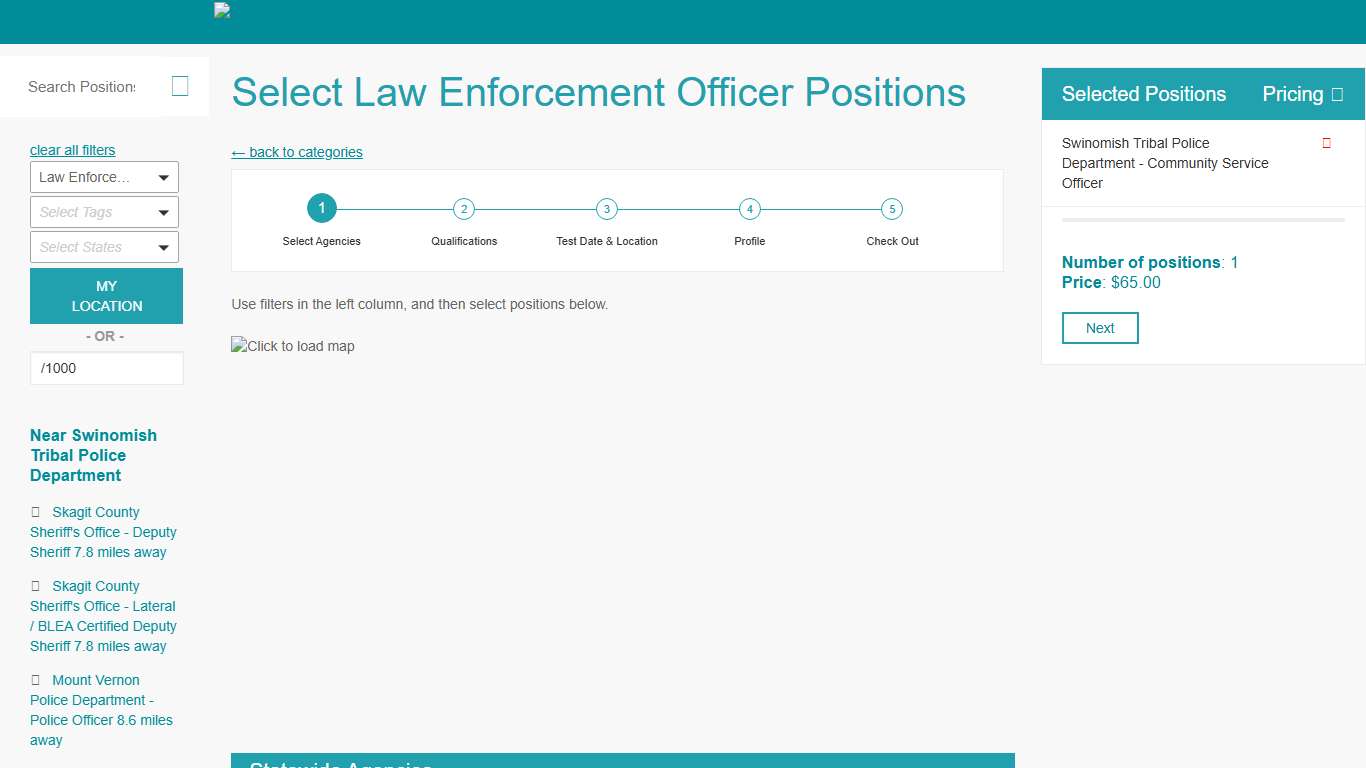Click the clear all filters link
The height and width of the screenshot is (768, 1366).
[x=72, y=150]
